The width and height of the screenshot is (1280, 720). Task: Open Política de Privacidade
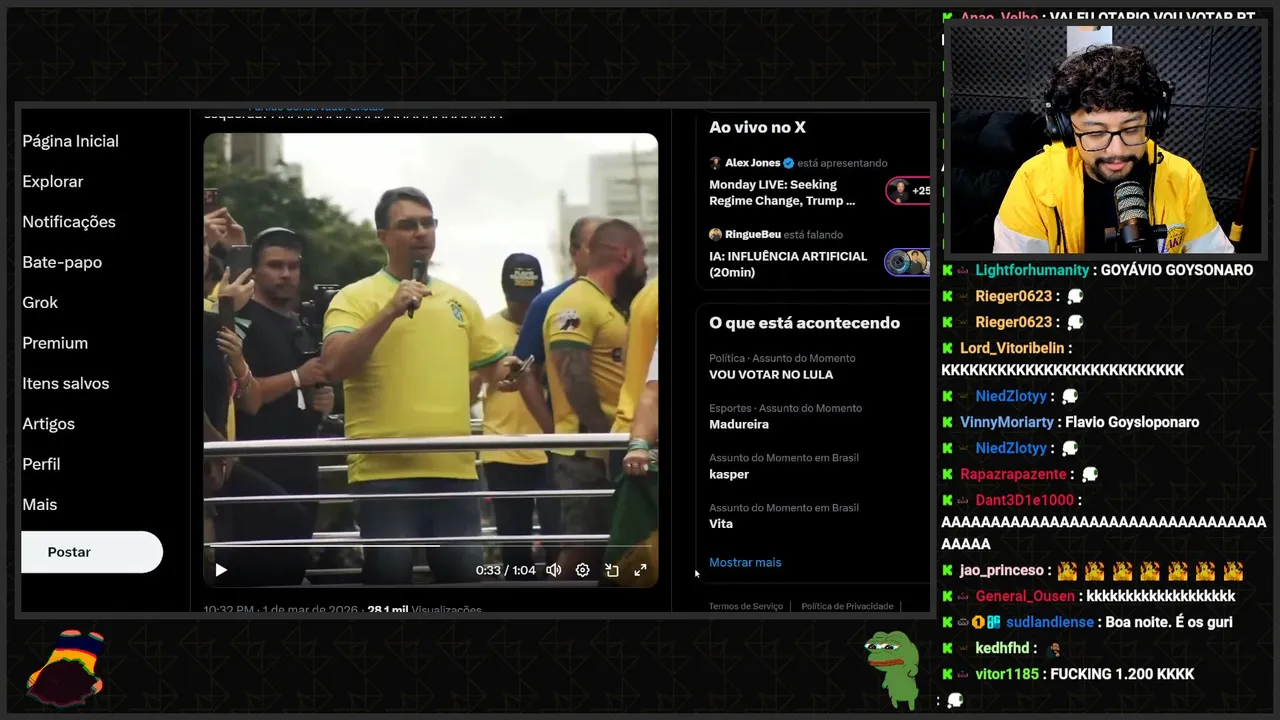[847, 606]
